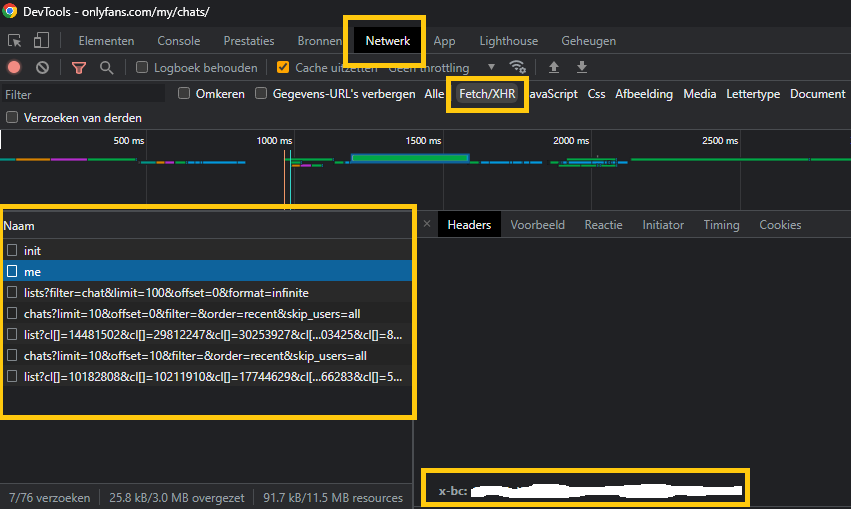Click the import HAR upload icon
Viewport: 851px width, 509px height.
point(554,68)
